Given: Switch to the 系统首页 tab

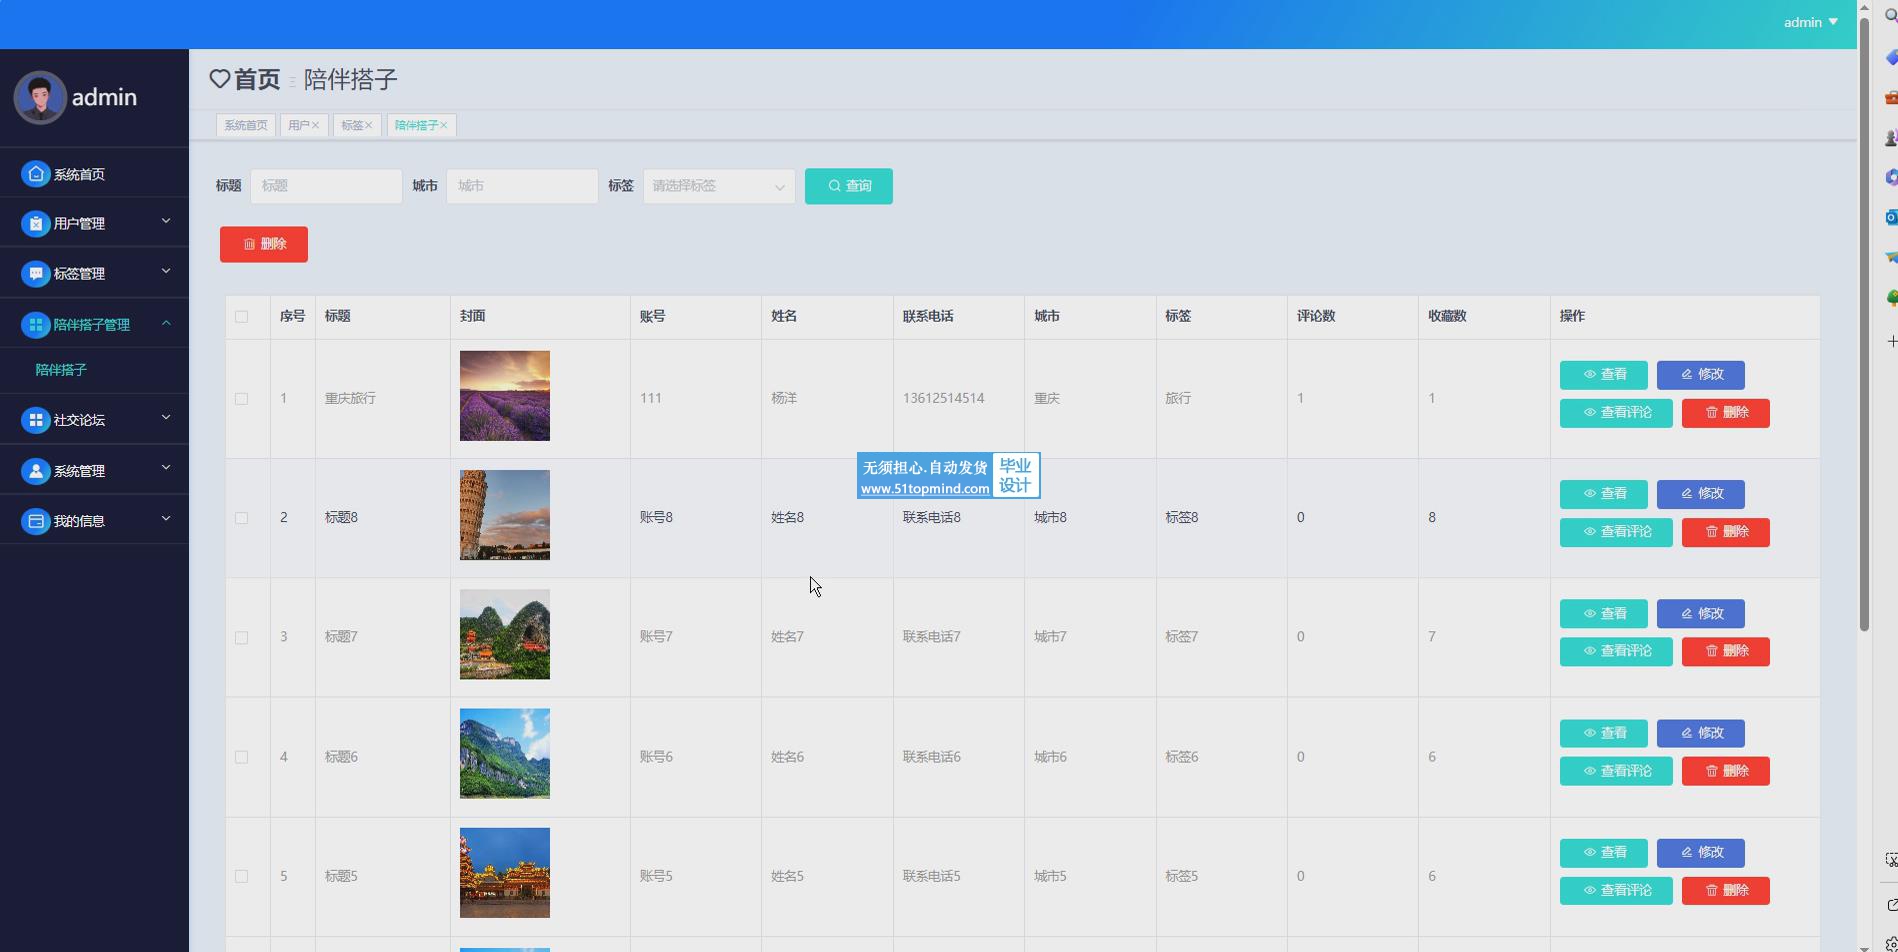Looking at the screenshot, I should pyautogui.click(x=245, y=125).
